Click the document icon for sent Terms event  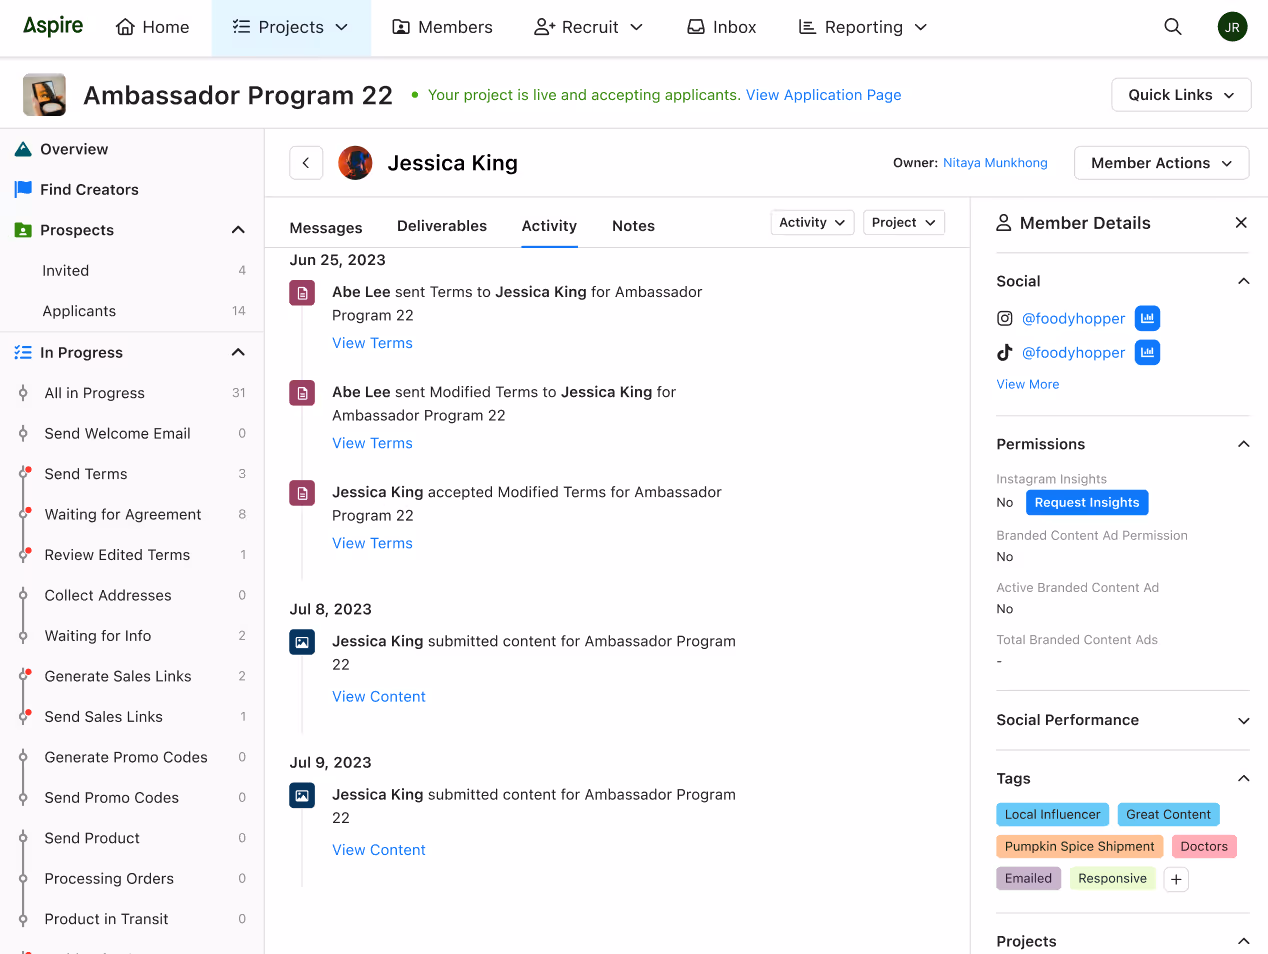pyautogui.click(x=302, y=294)
